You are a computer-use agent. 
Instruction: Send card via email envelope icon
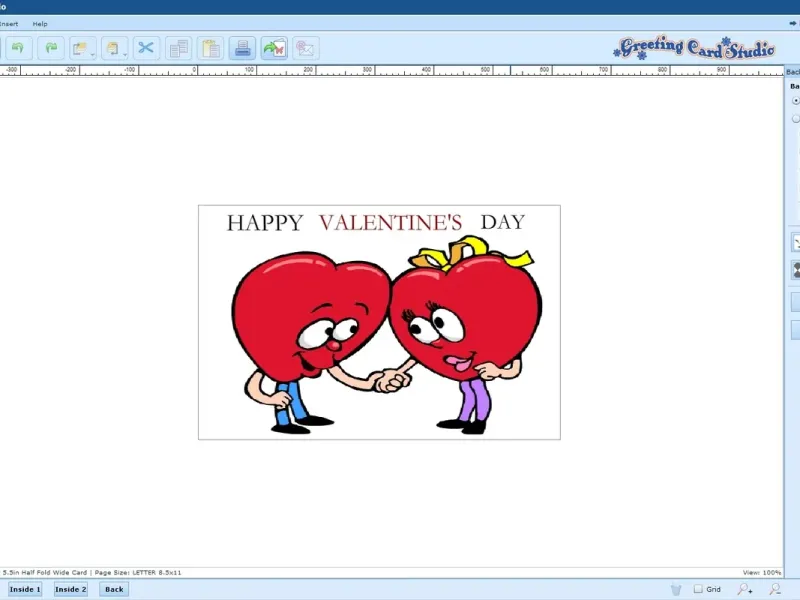(x=306, y=48)
